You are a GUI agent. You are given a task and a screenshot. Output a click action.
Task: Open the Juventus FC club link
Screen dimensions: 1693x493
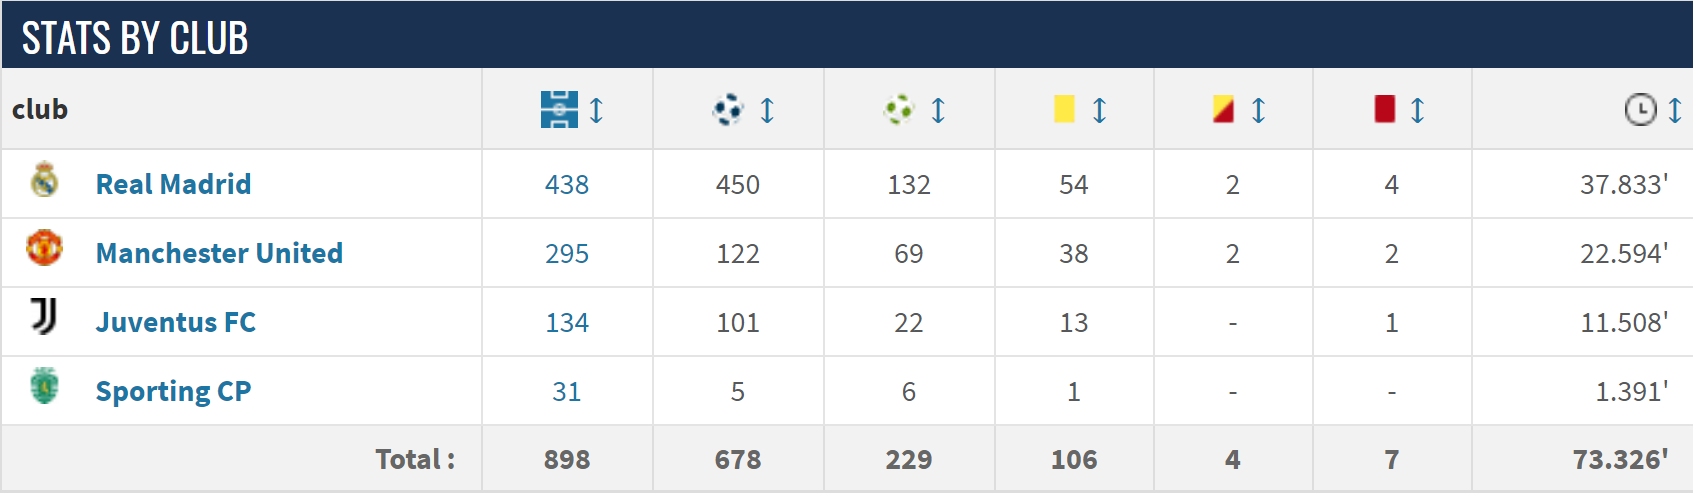coord(176,322)
